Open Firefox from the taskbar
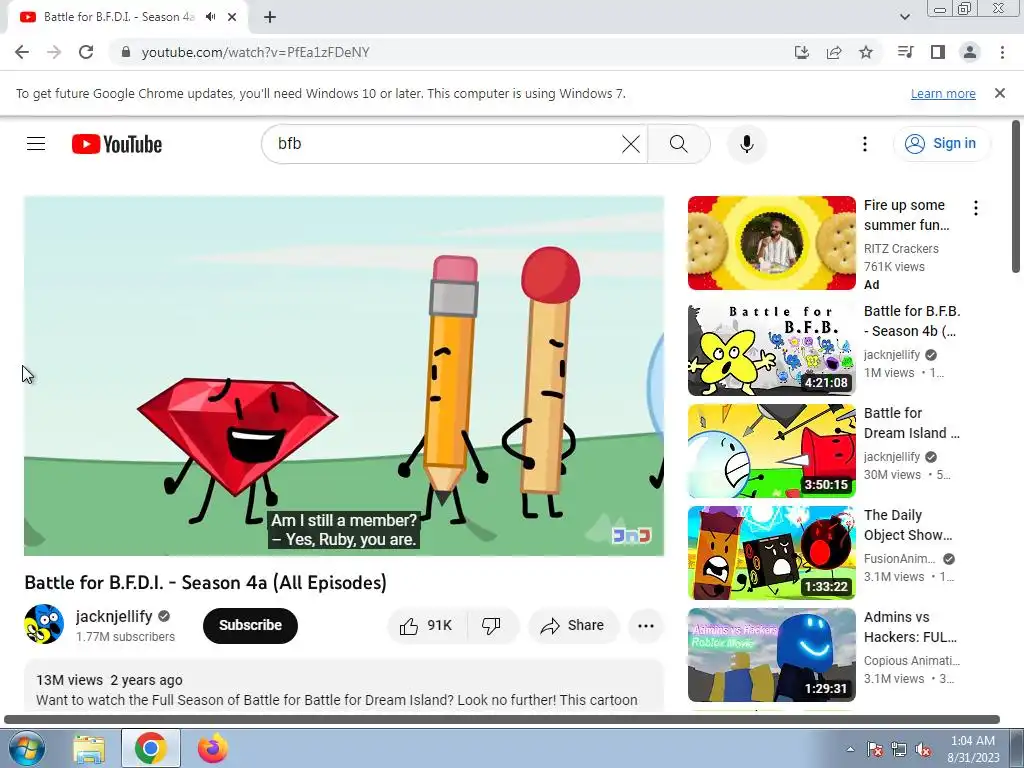 pos(212,748)
